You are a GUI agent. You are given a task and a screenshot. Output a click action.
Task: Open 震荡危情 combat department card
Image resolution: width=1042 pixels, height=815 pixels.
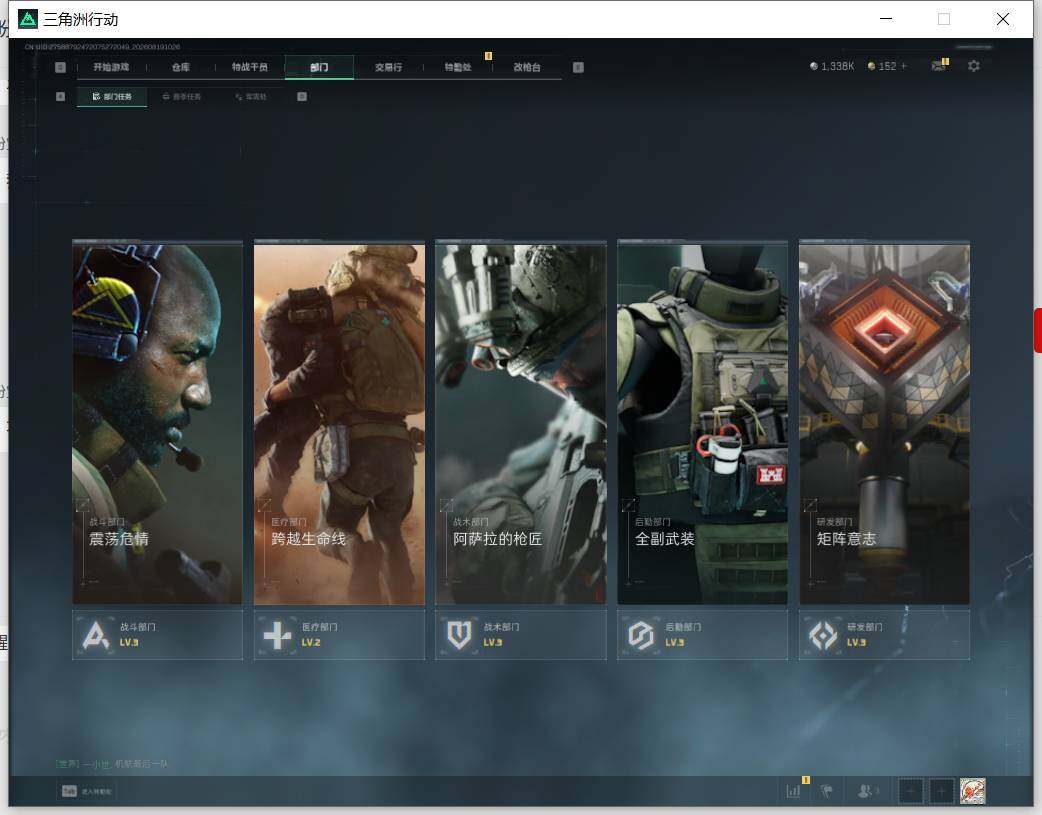point(157,423)
